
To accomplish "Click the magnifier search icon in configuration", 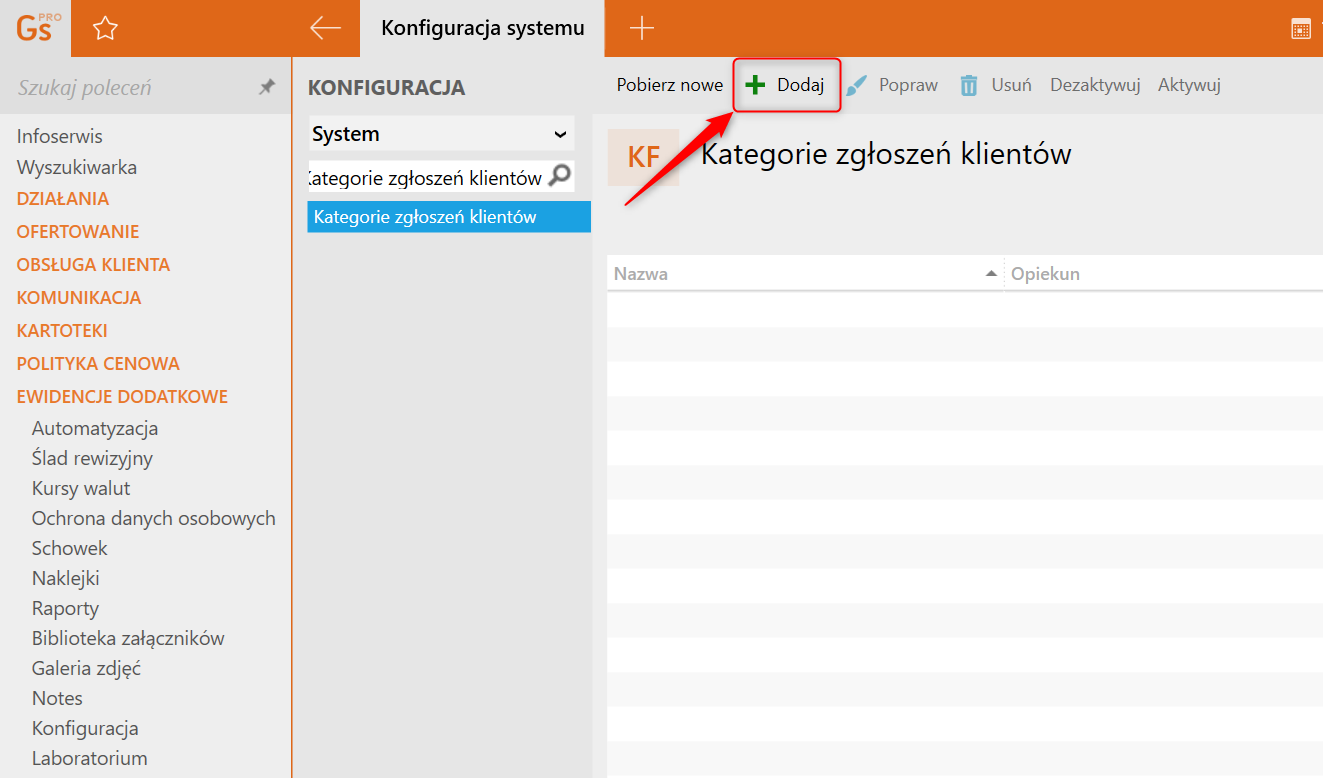I will pyautogui.click(x=560, y=176).
